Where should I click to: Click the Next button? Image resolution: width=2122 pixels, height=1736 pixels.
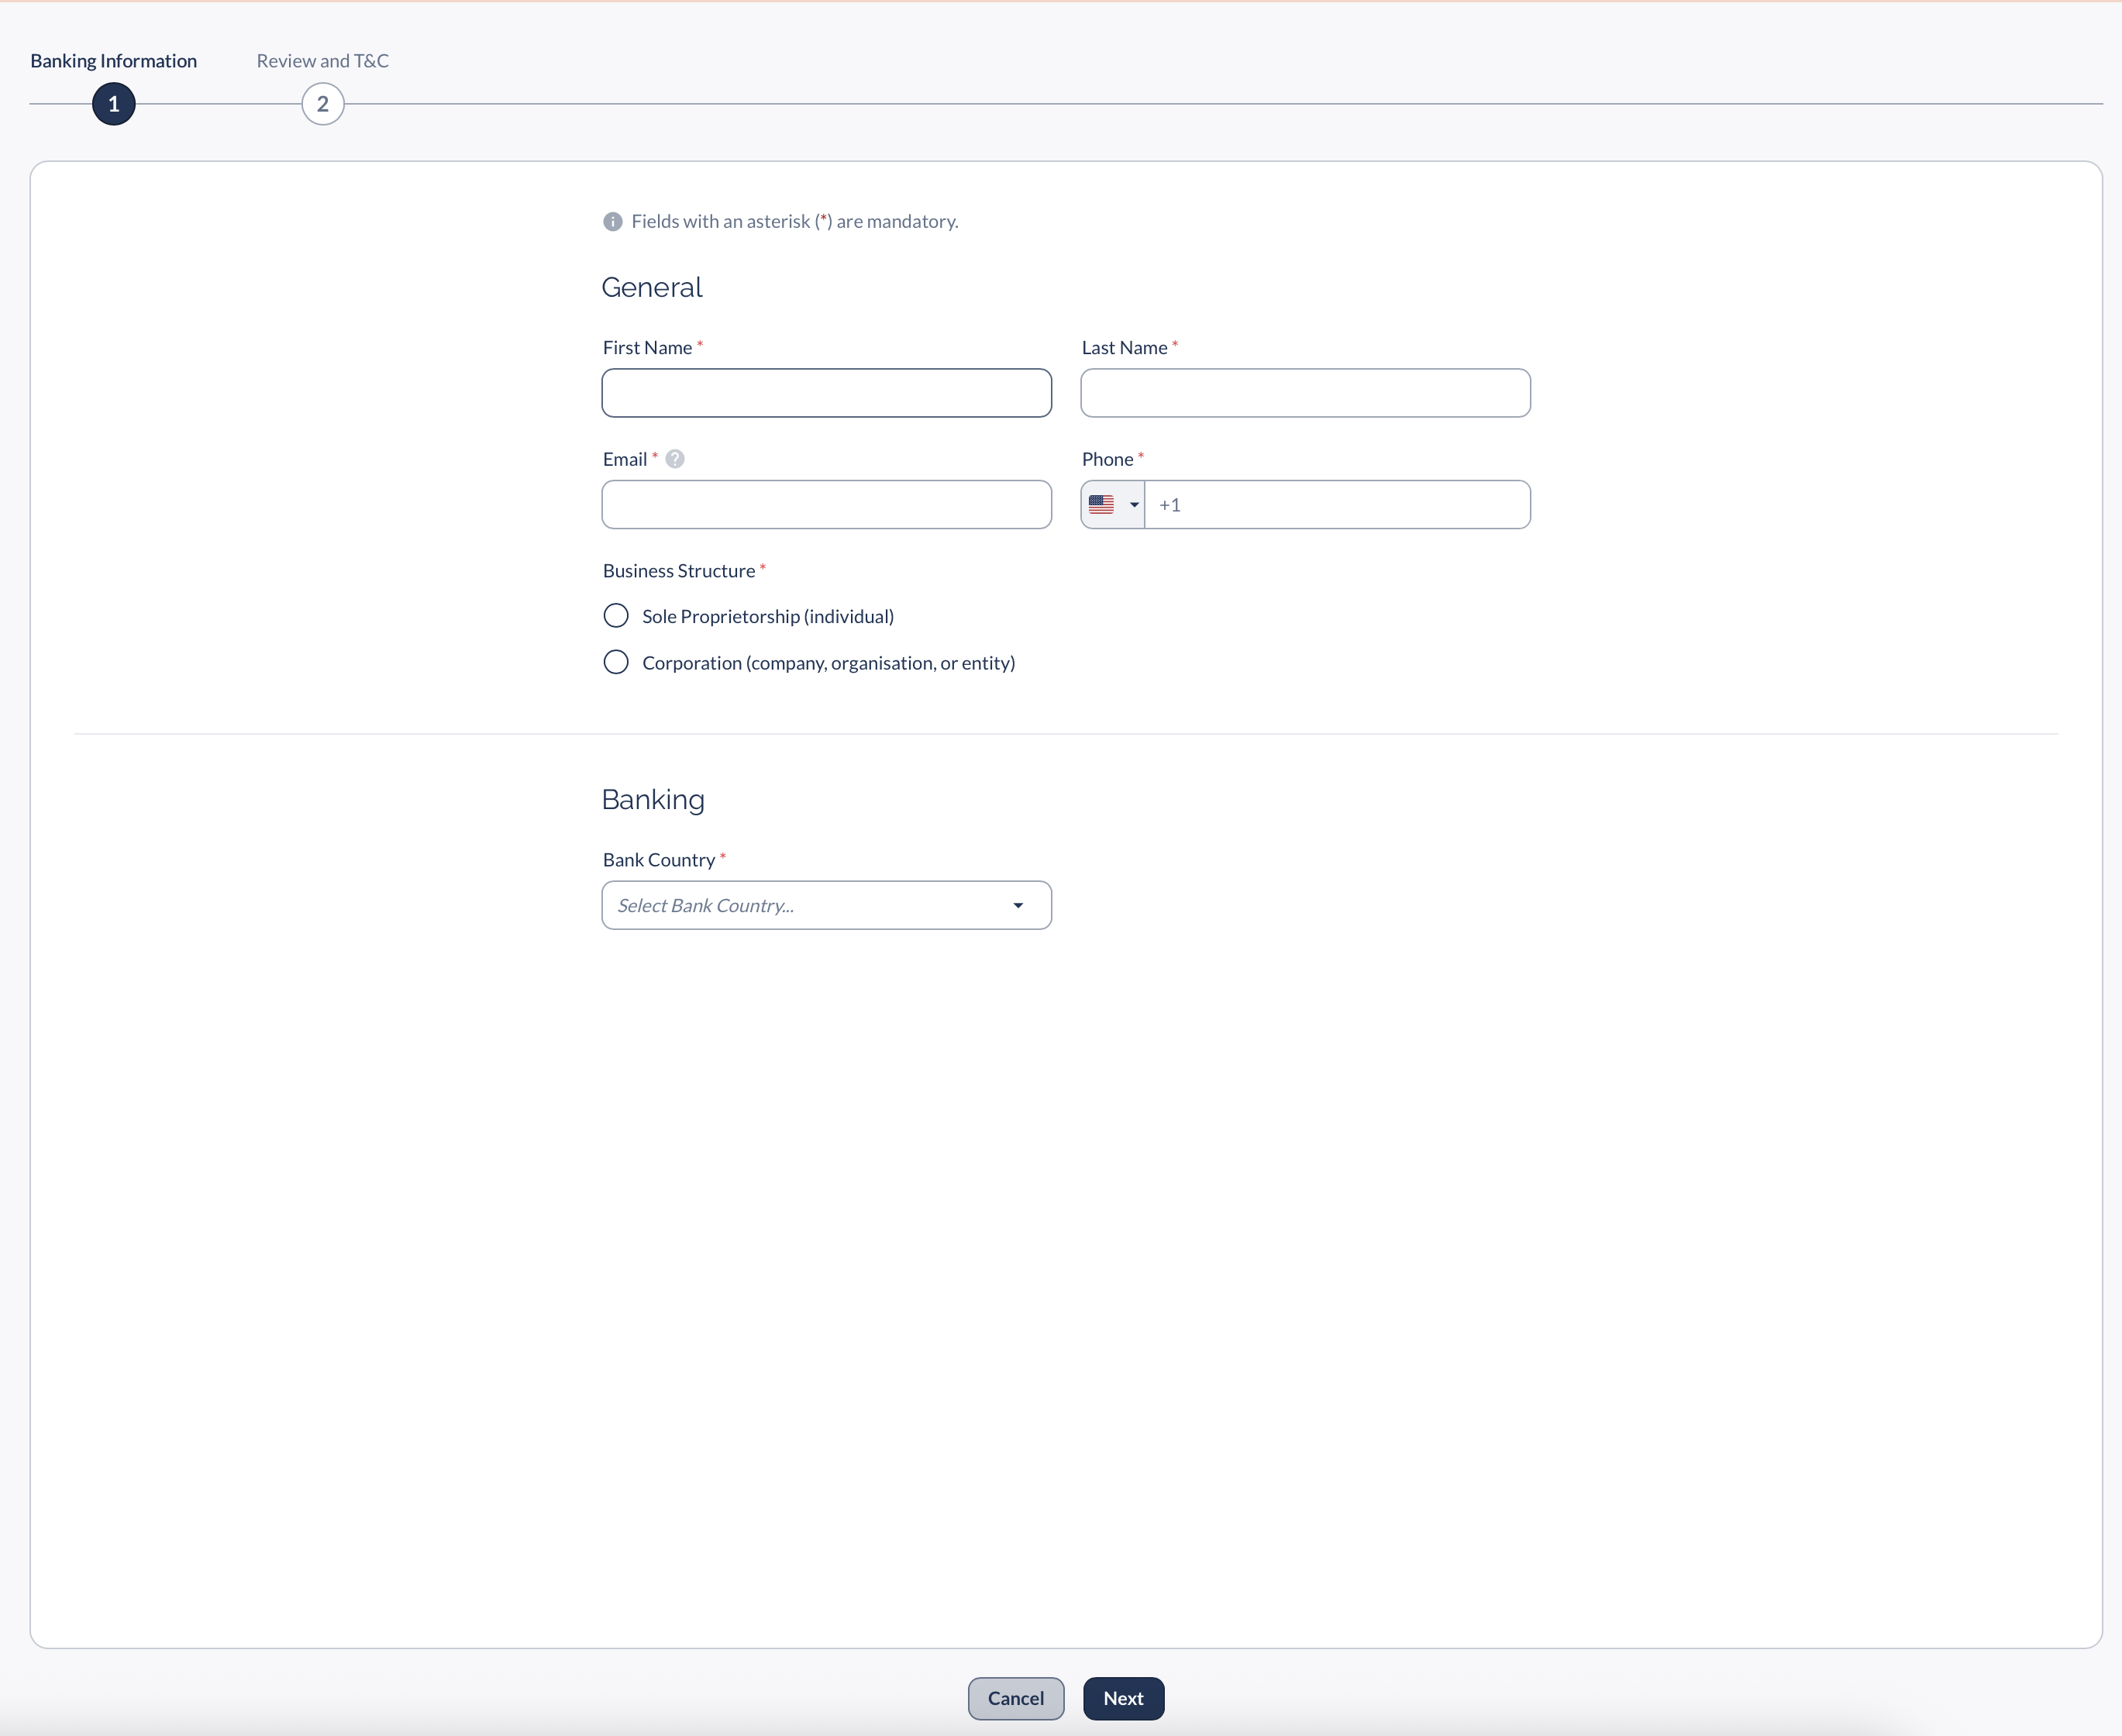coord(1123,1698)
